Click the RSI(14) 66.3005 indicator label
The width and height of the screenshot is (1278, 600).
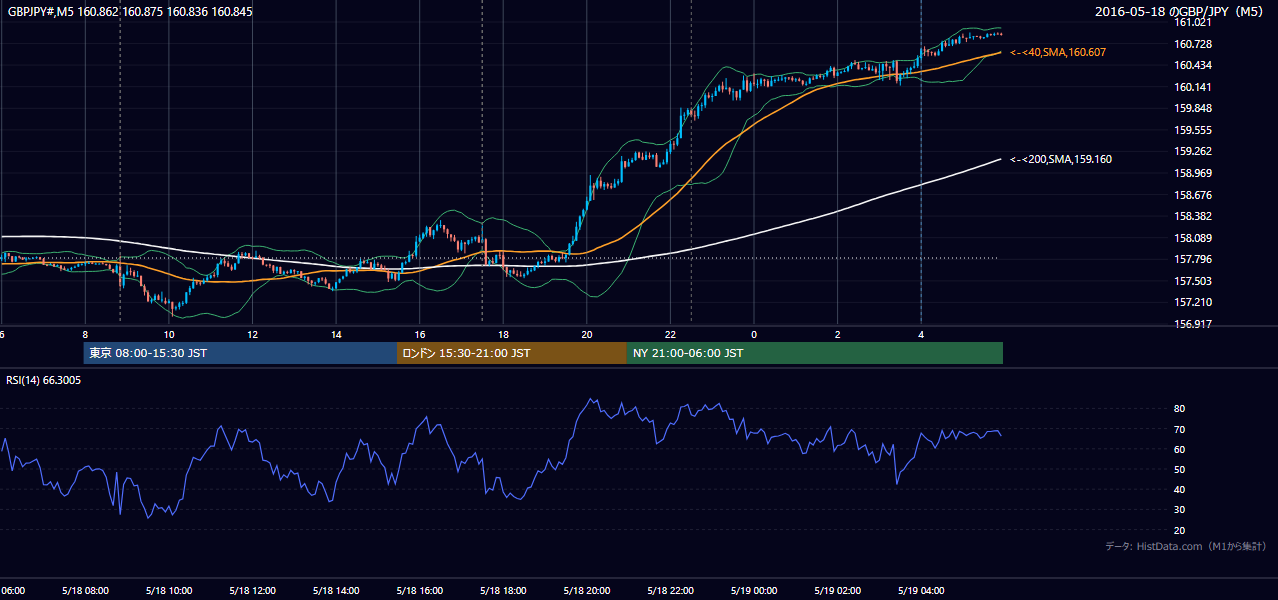(44, 380)
